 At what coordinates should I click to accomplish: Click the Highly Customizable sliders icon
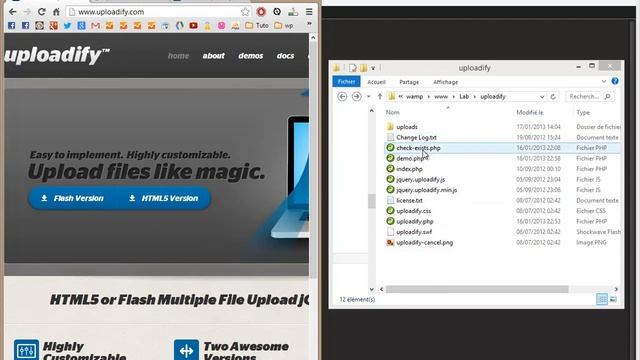26,350
